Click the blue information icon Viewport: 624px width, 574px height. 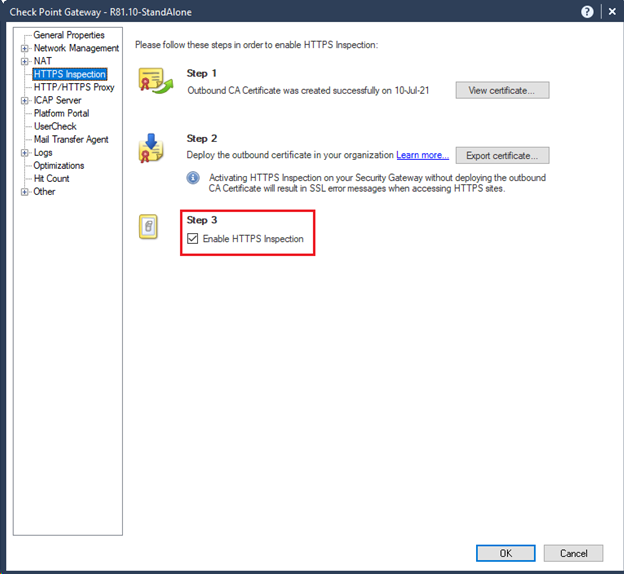pyautogui.click(x=194, y=177)
